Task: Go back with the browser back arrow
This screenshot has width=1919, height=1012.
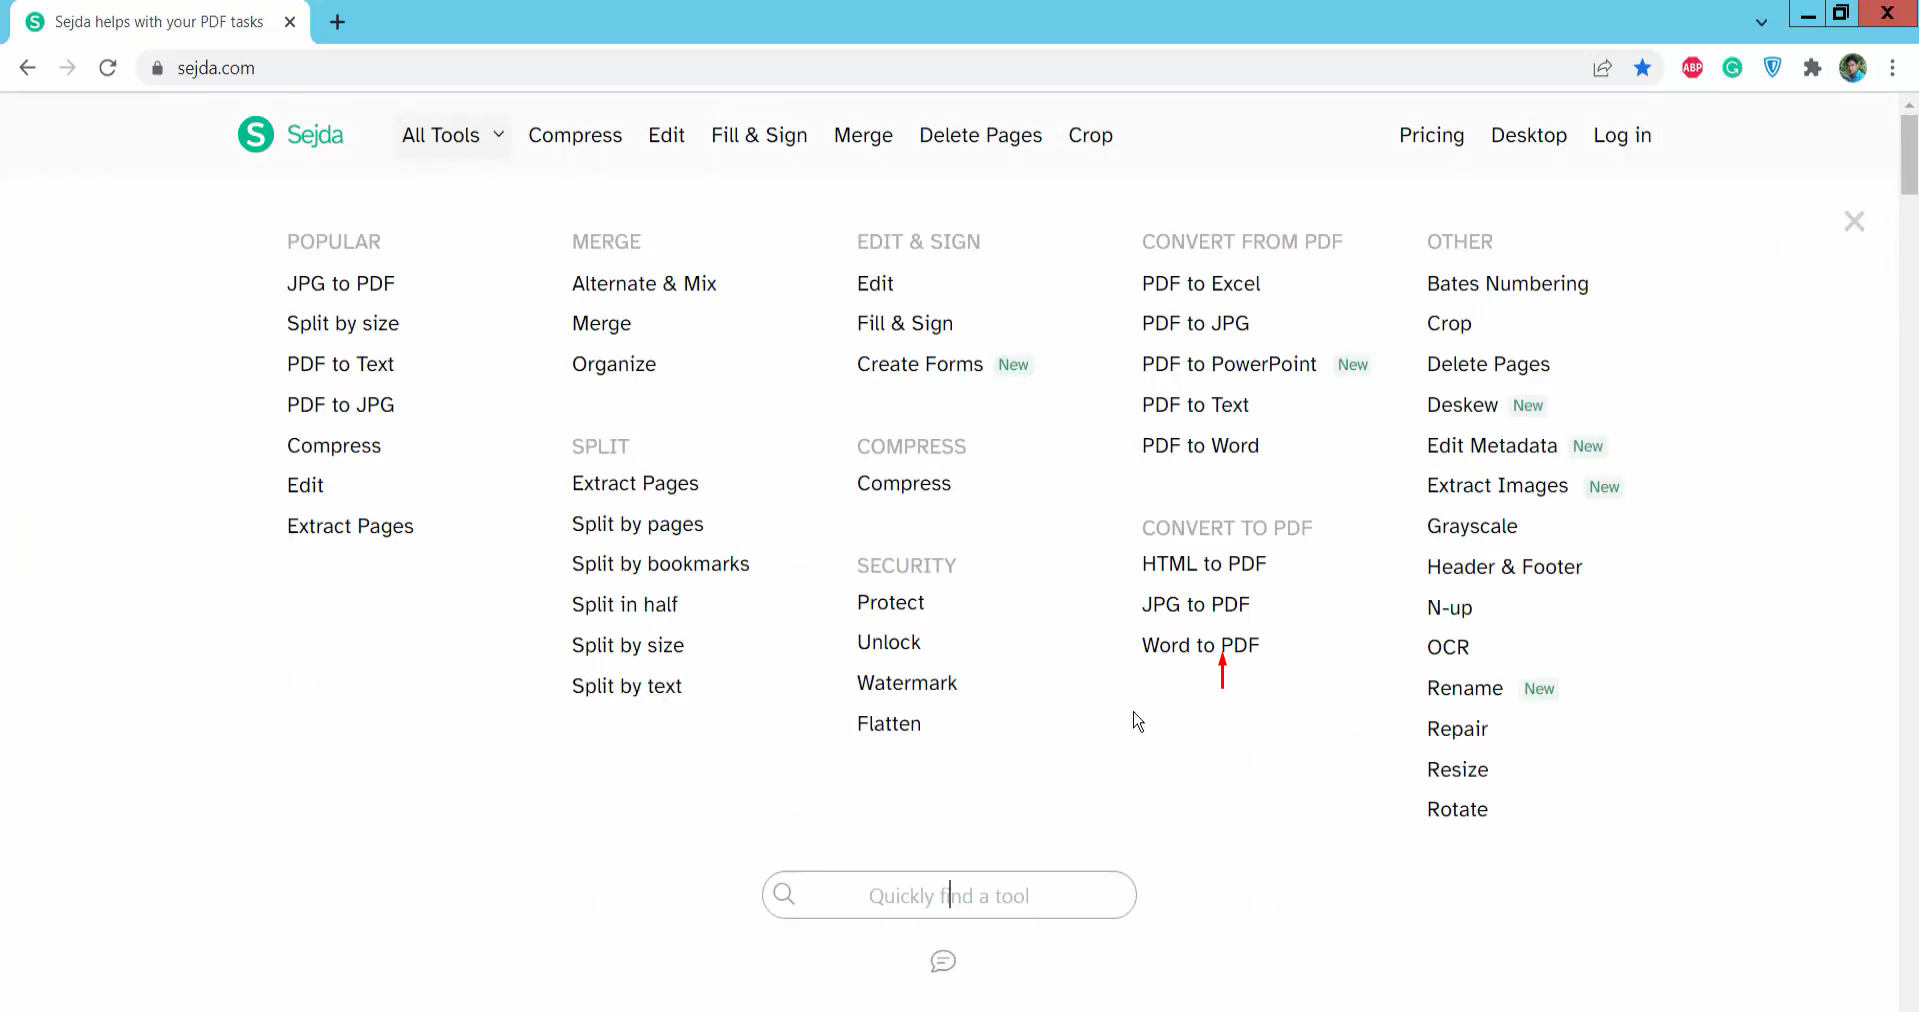Action: tap(27, 68)
